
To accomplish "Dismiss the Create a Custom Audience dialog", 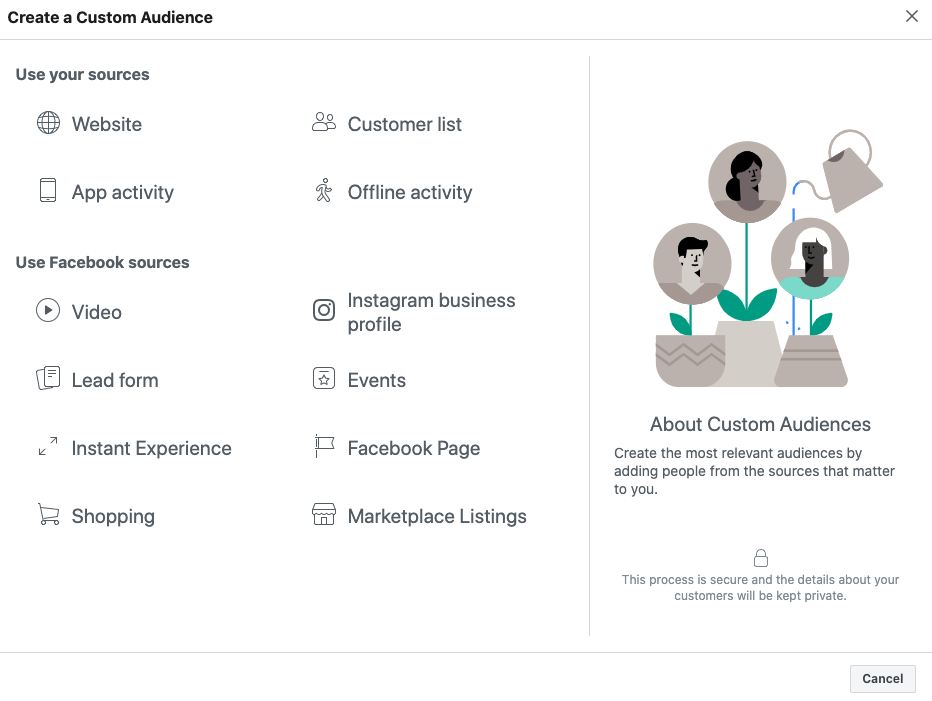I will click(911, 16).
